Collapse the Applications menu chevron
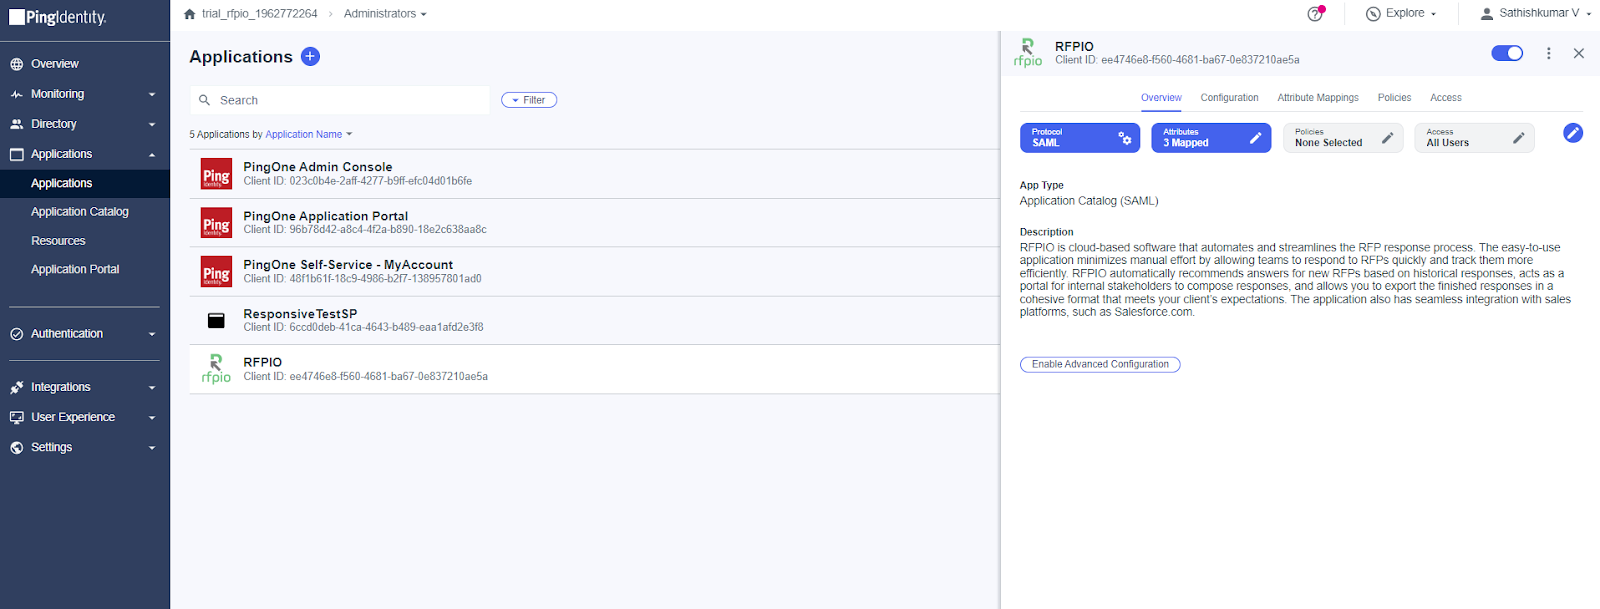The image size is (1600, 609). 152,155
